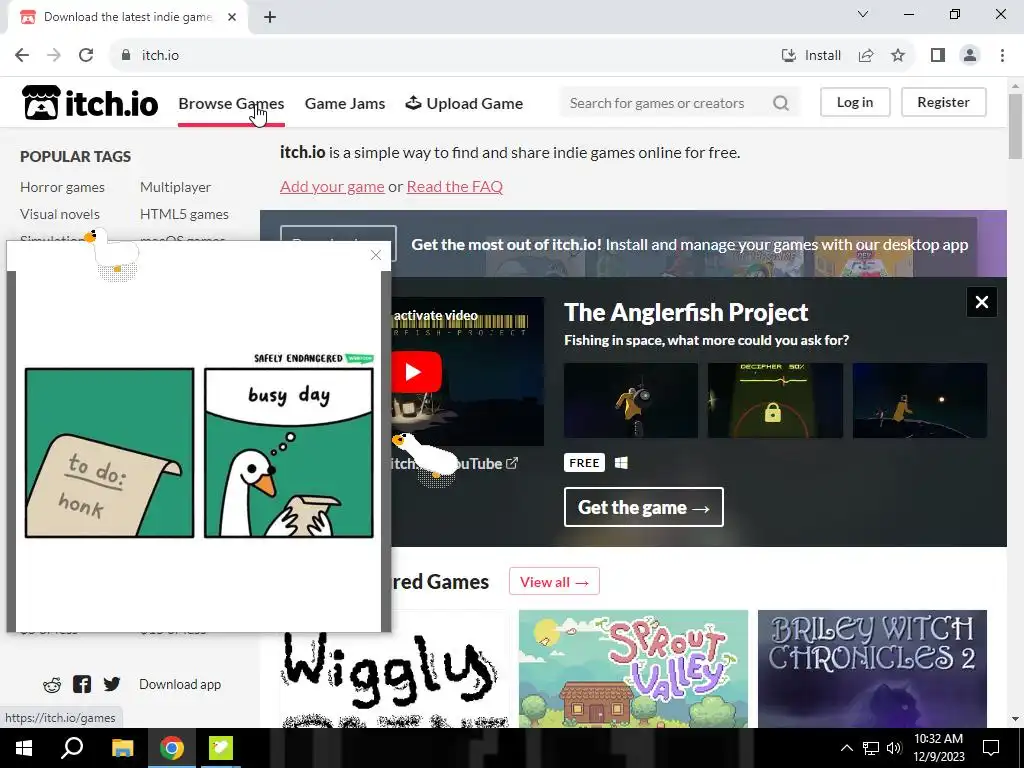Viewport: 1024px width, 768px height.
Task: Reload the current page
Action: click(86, 55)
